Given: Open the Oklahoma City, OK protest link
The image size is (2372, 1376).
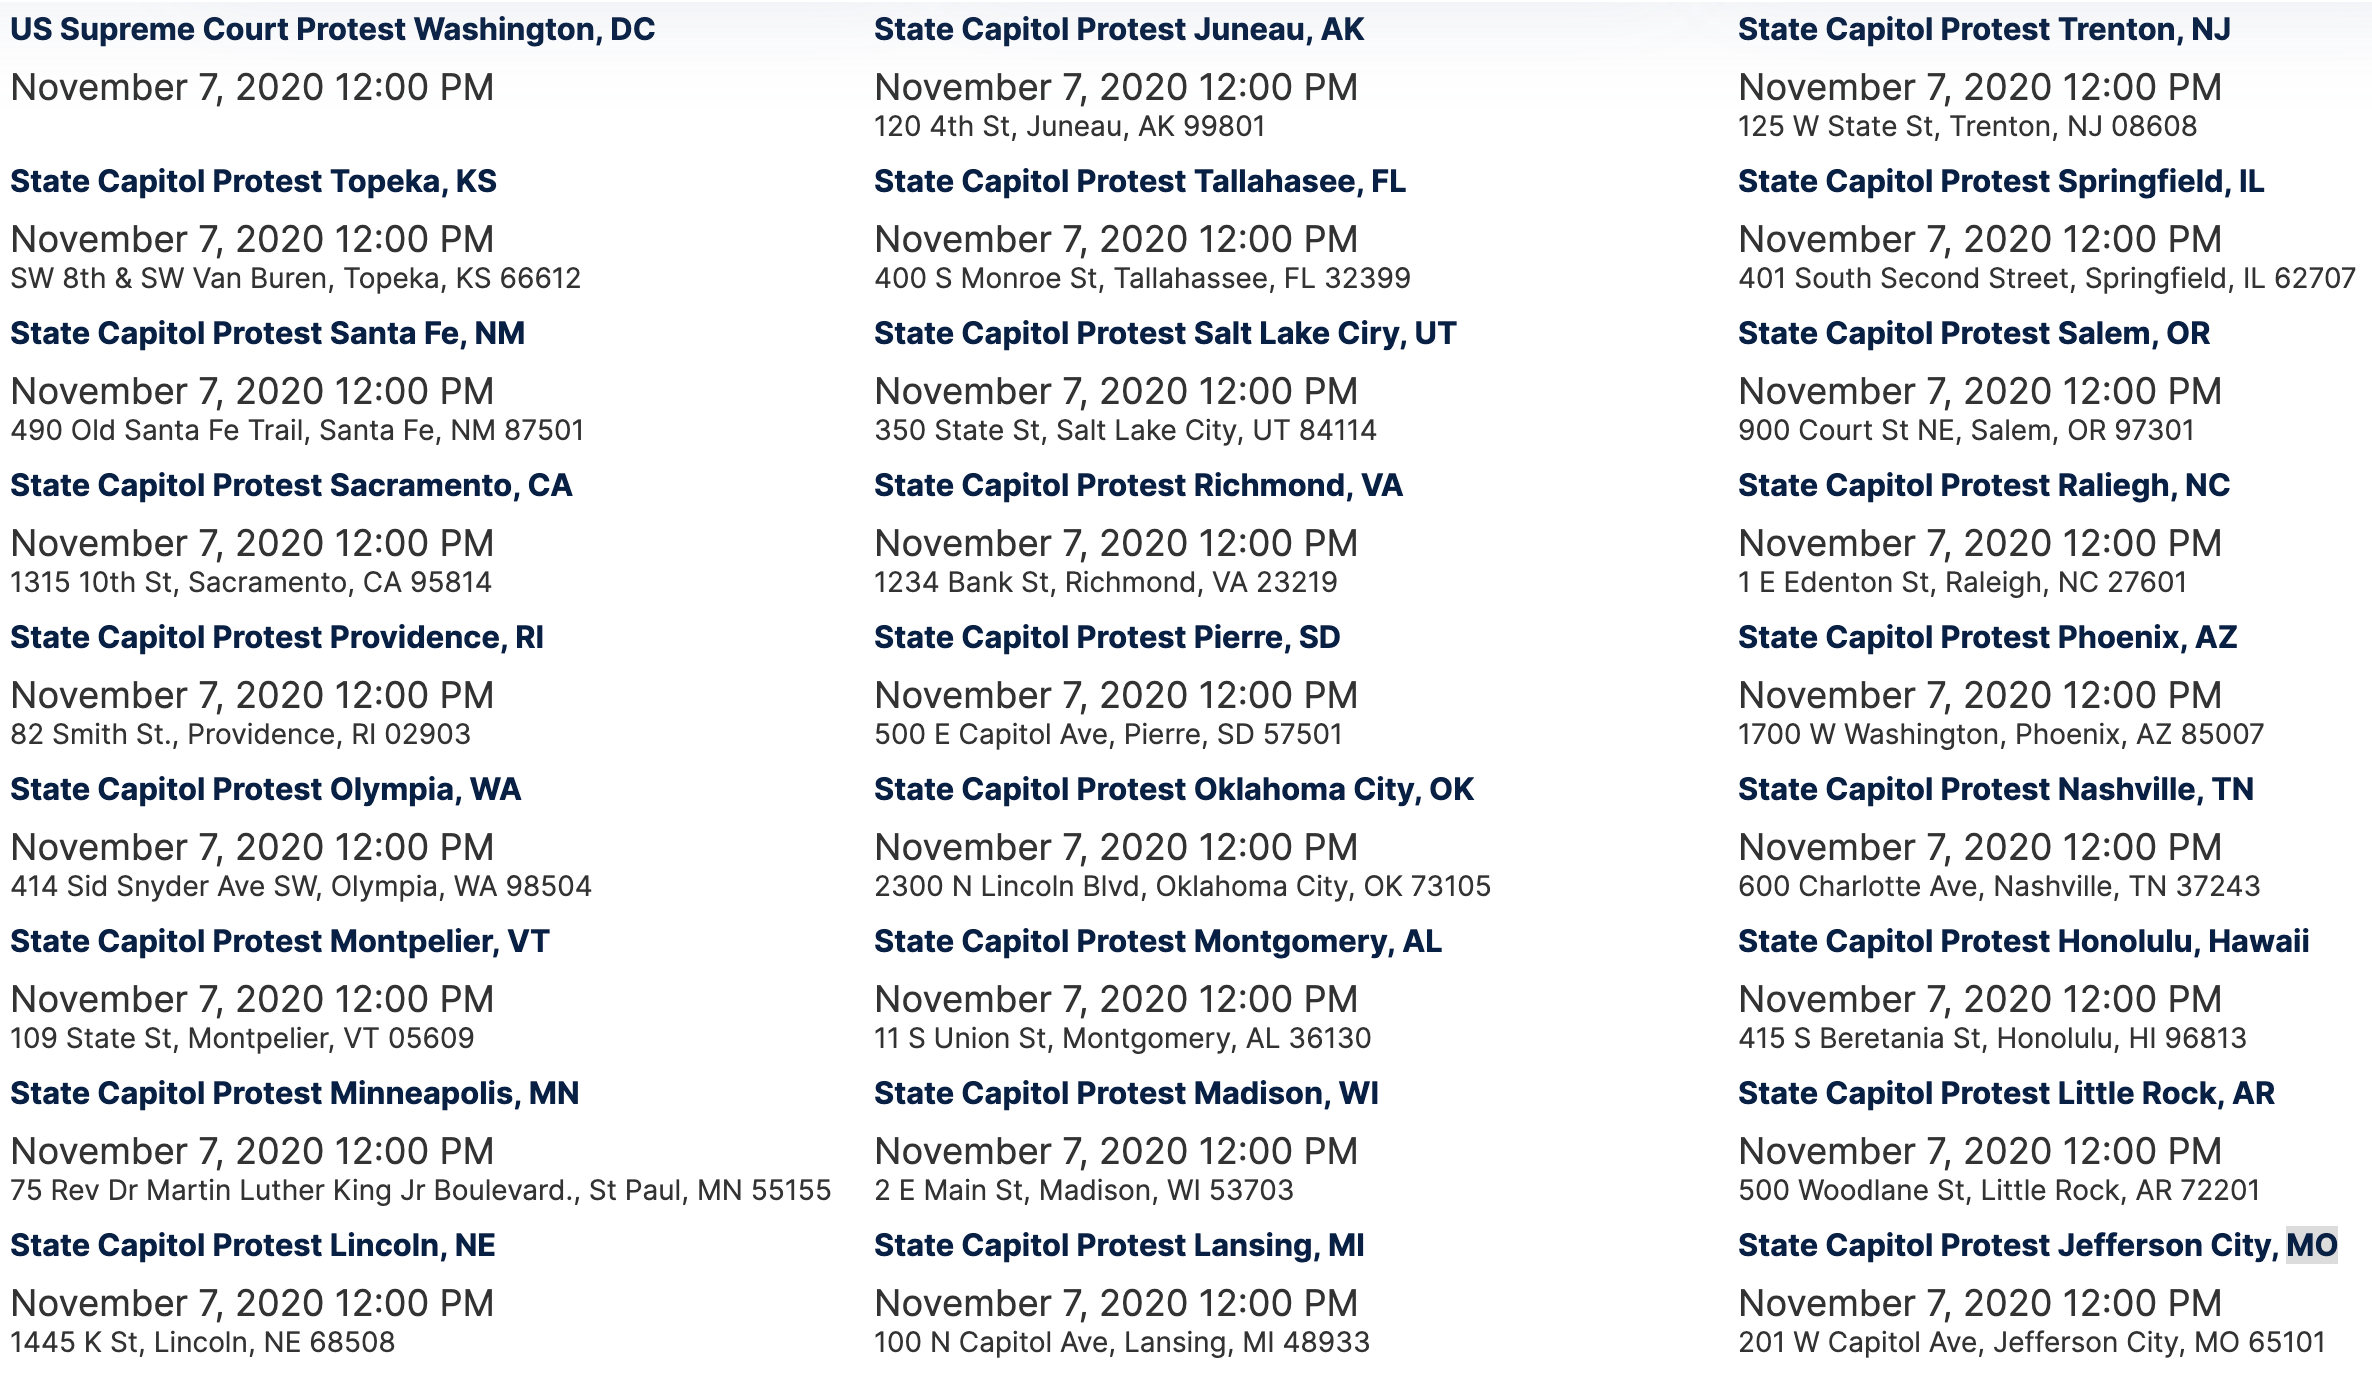Looking at the screenshot, I should pyautogui.click(x=1173, y=790).
